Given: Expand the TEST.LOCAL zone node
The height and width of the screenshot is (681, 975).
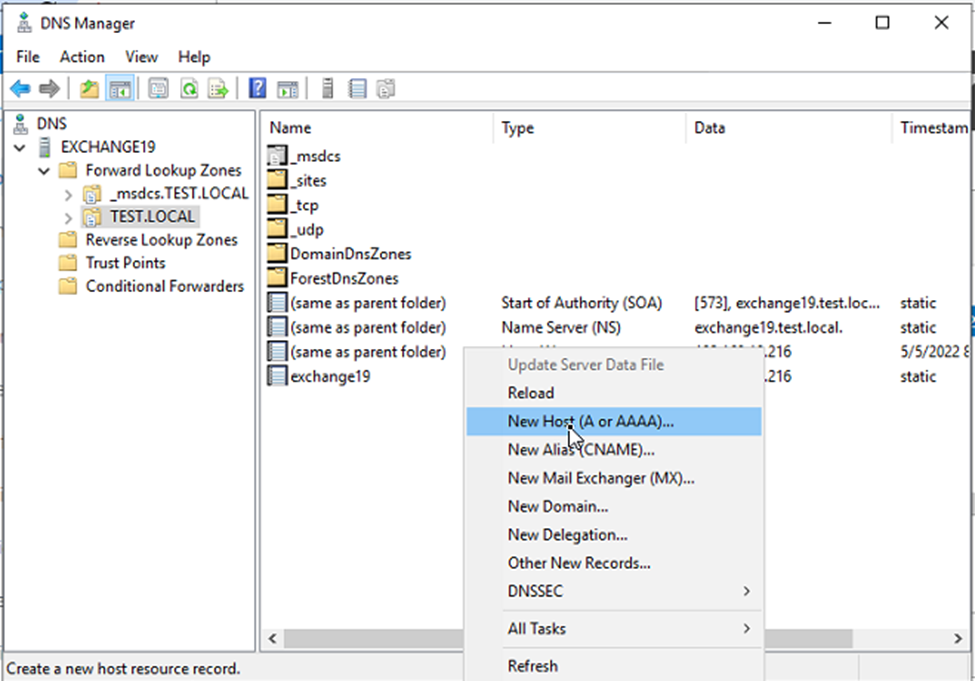Looking at the screenshot, I should coord(68,218).
